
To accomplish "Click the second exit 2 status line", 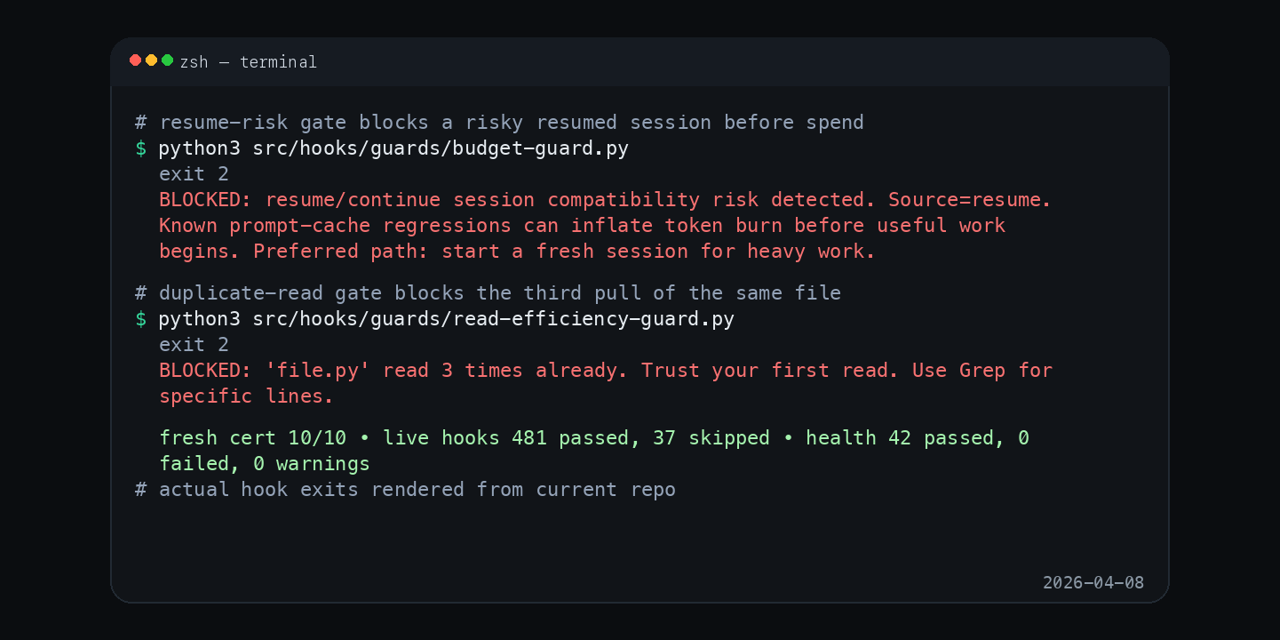I will 194,344.
